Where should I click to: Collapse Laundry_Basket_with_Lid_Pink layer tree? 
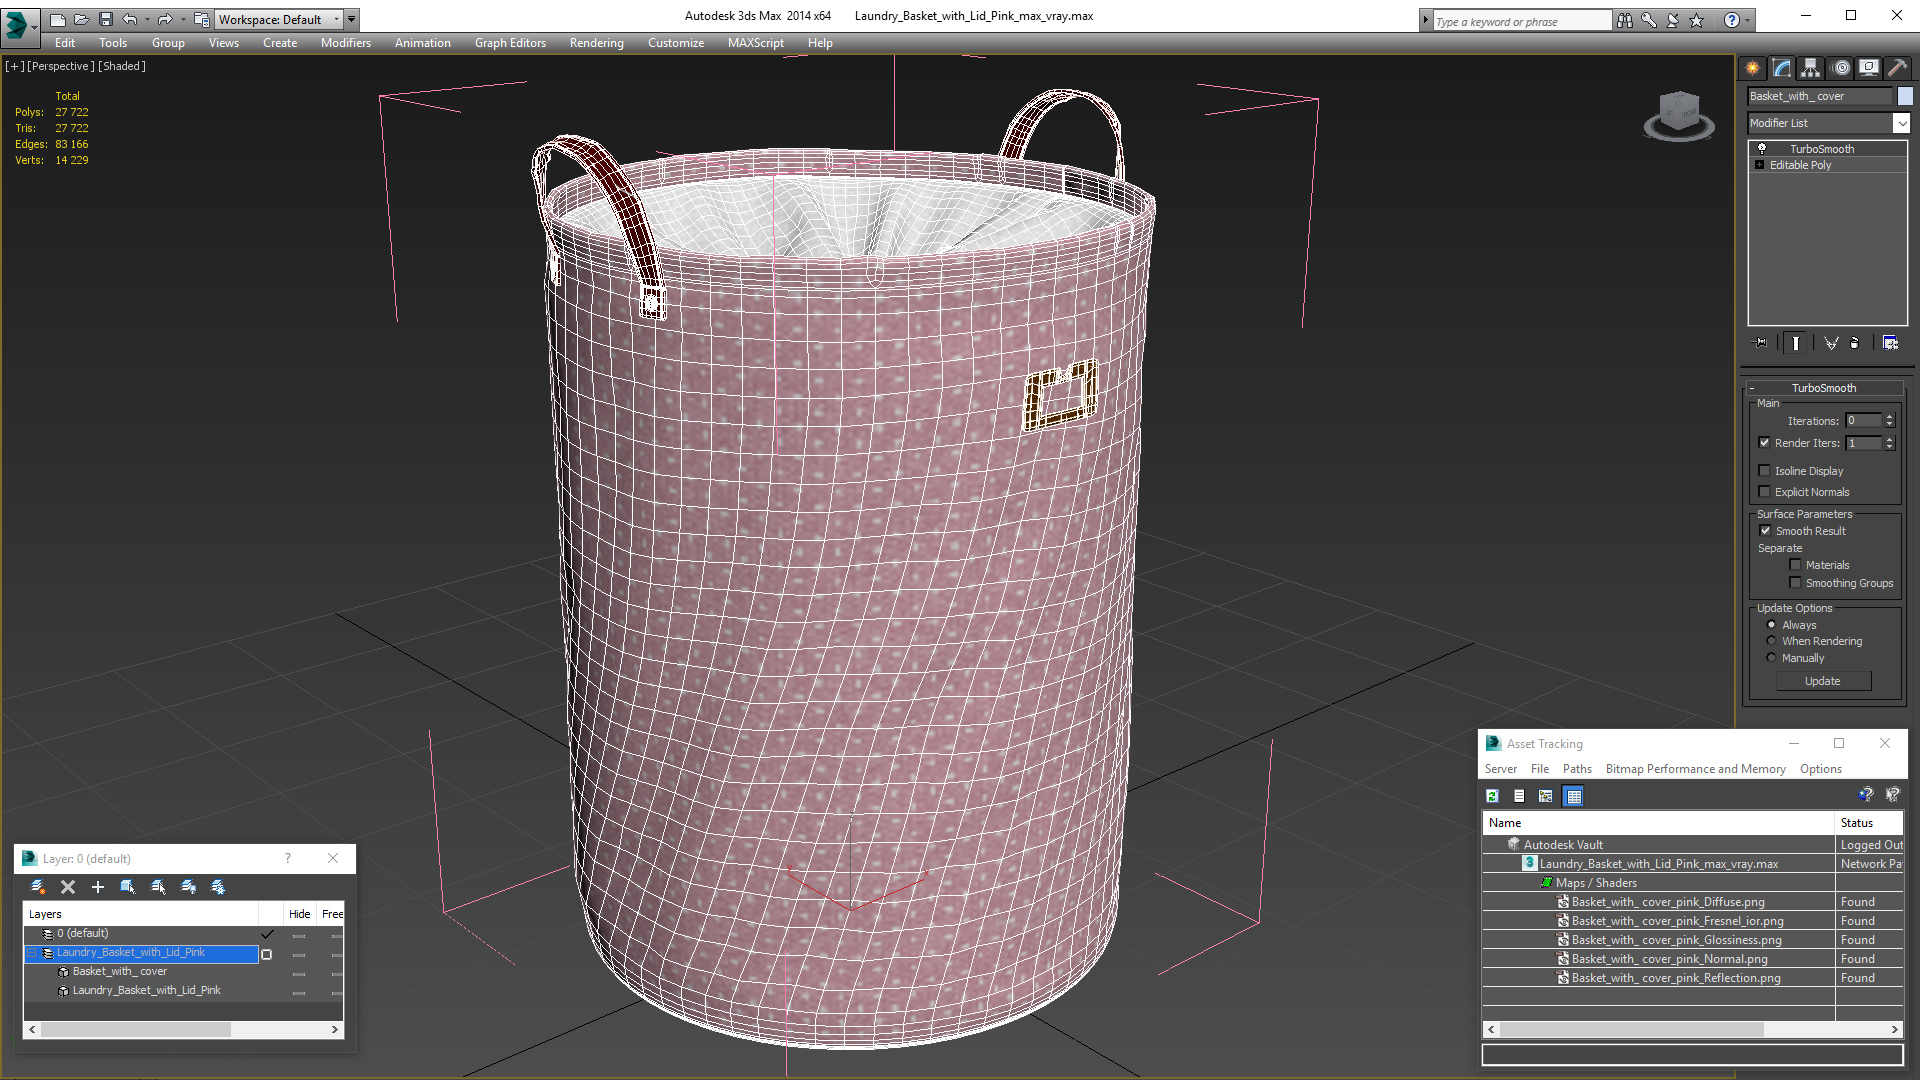click(31, 953)
